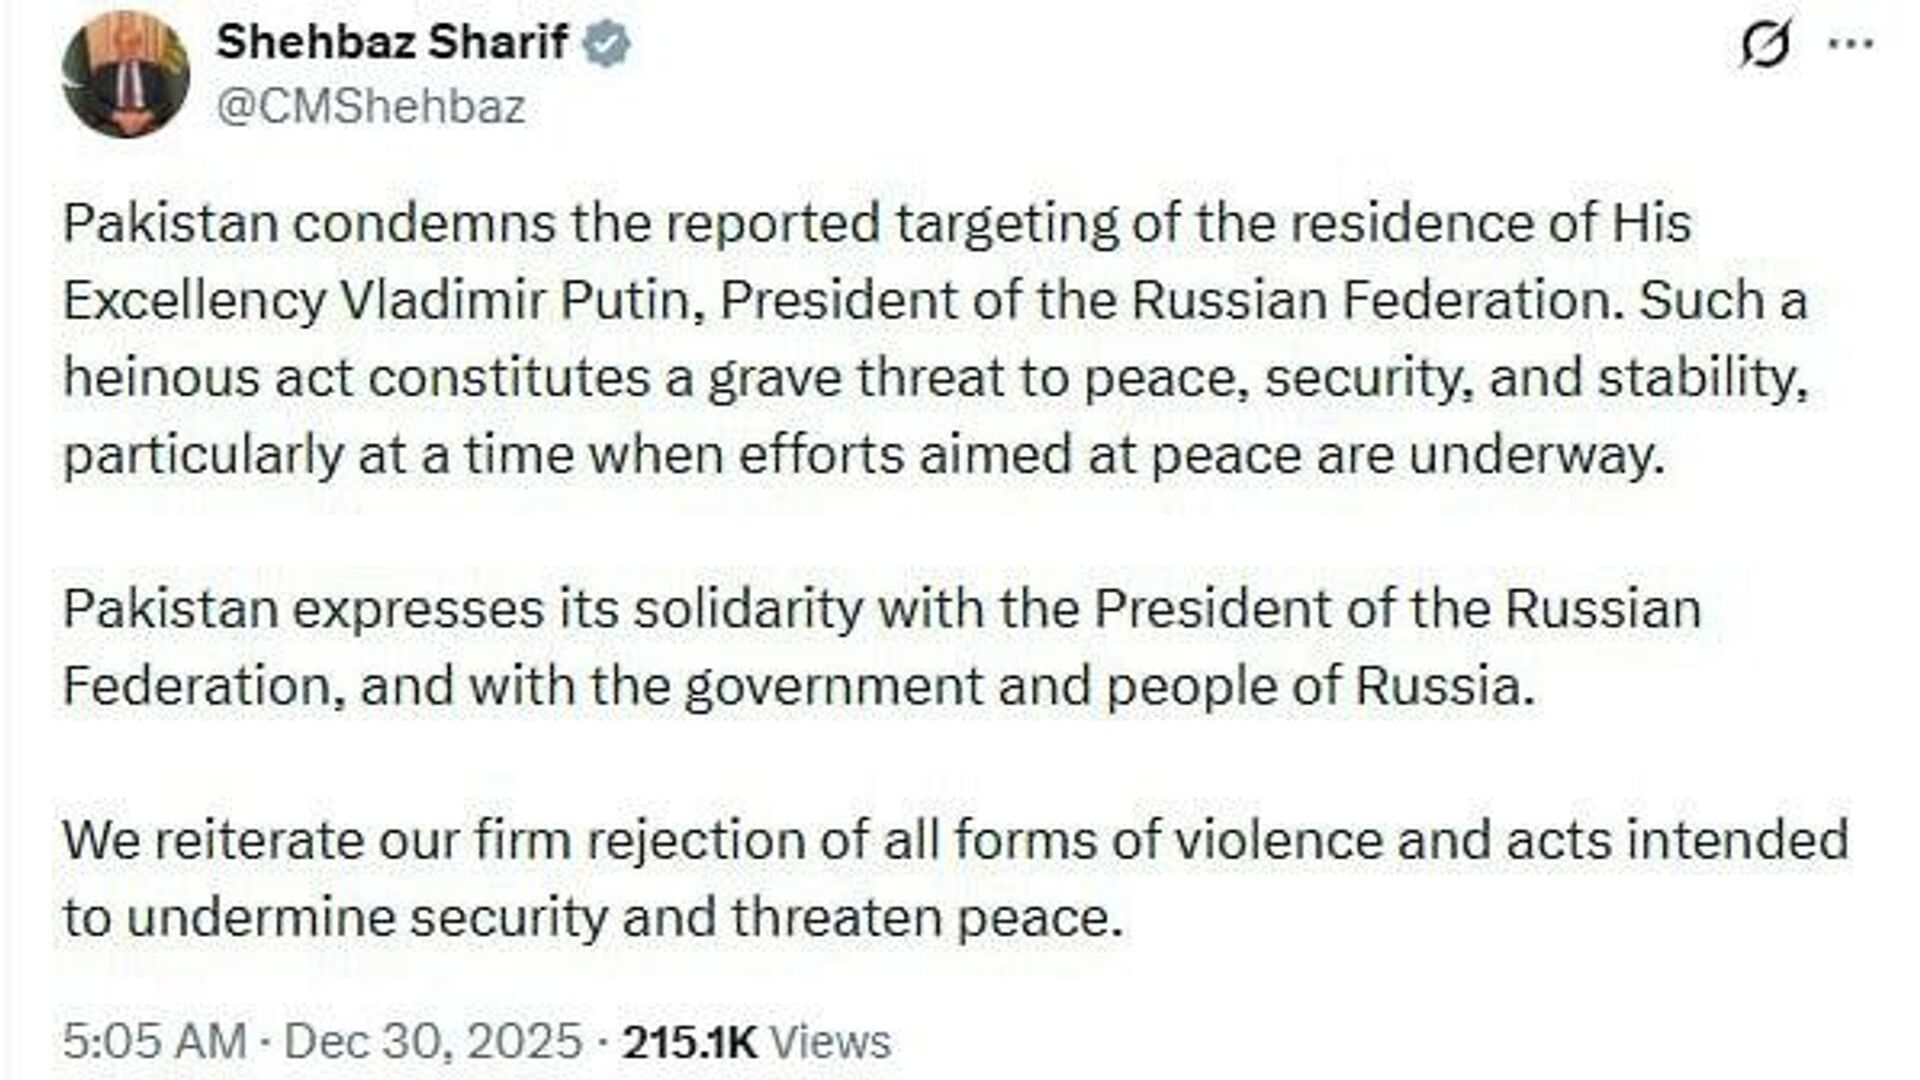Click the paragraph starting "We reiterate"
The height and width of the screenshot is (1080, 1920).
pyautogui.click(x=950, y=878)
